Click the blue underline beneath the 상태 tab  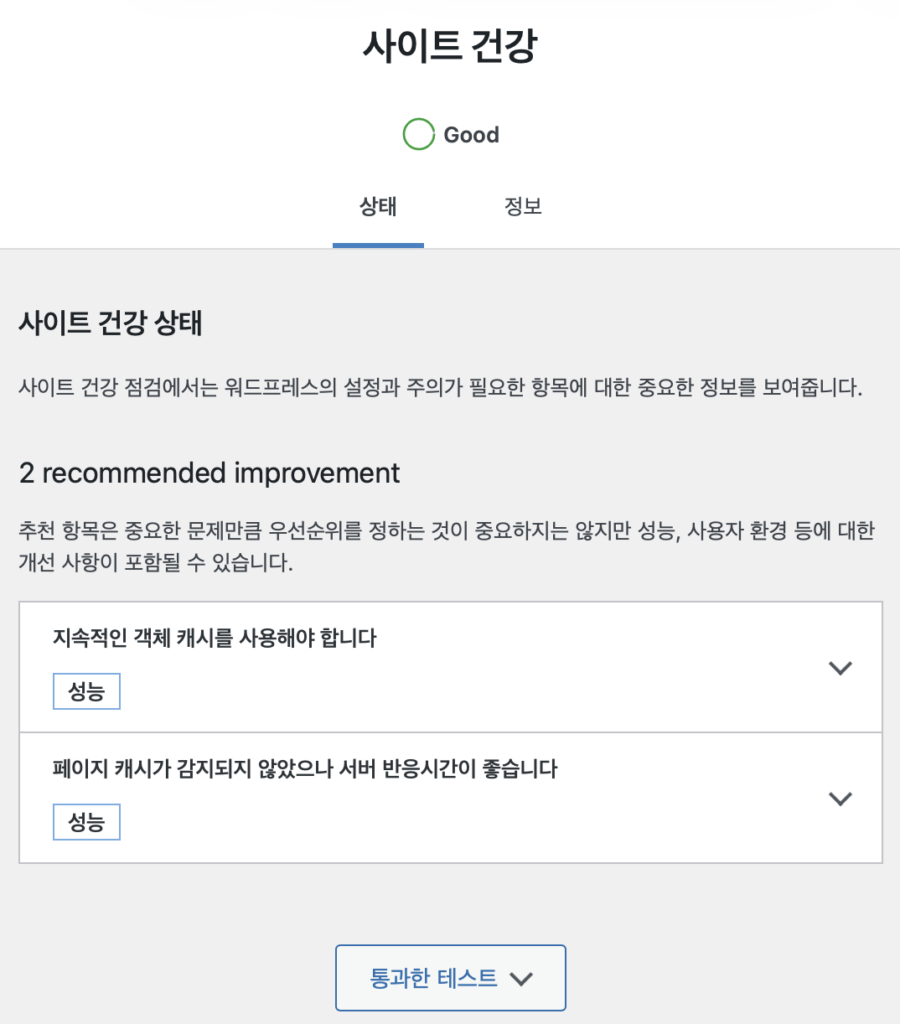pos(378,245)
